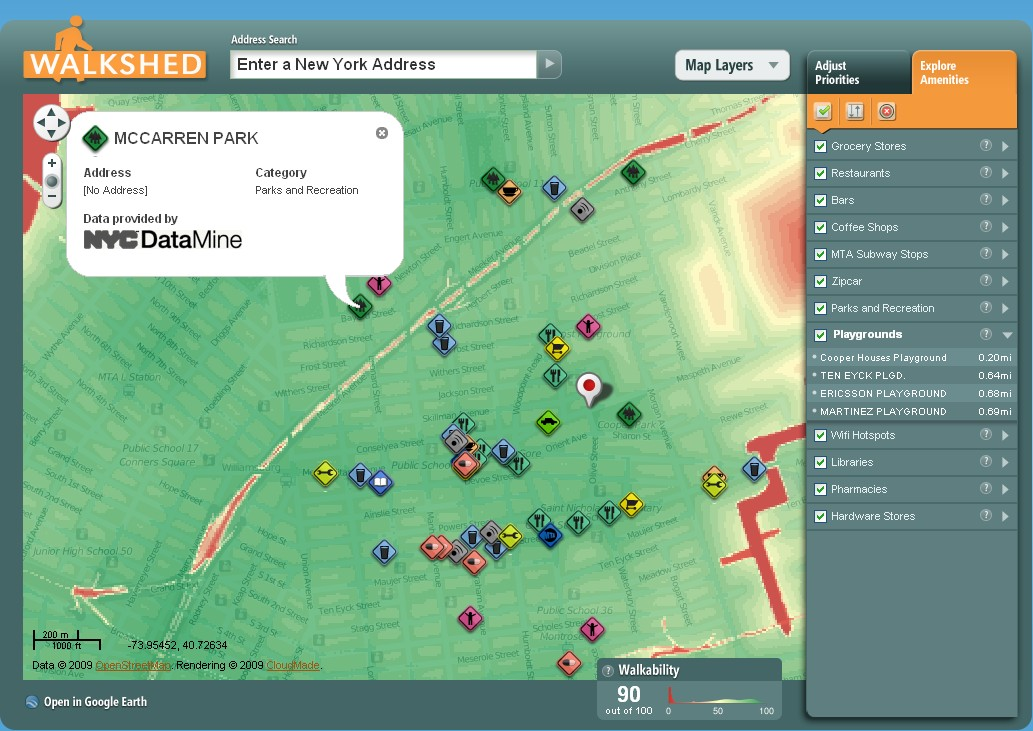
Task: Choose MARTINEZ PLAYGROUND from the list
Action: [912, 411]
